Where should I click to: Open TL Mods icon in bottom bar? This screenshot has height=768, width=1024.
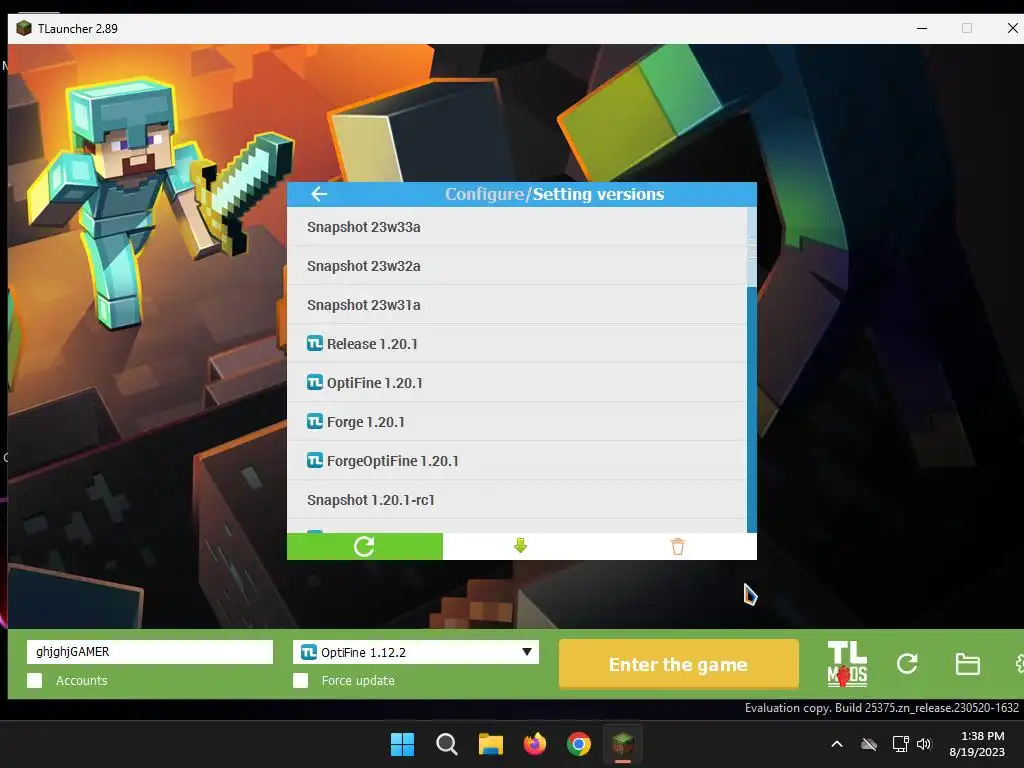(847, 664)
